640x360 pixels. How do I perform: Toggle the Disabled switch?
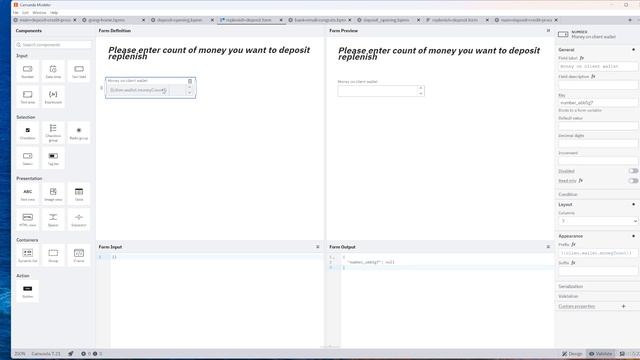[633, 171]
